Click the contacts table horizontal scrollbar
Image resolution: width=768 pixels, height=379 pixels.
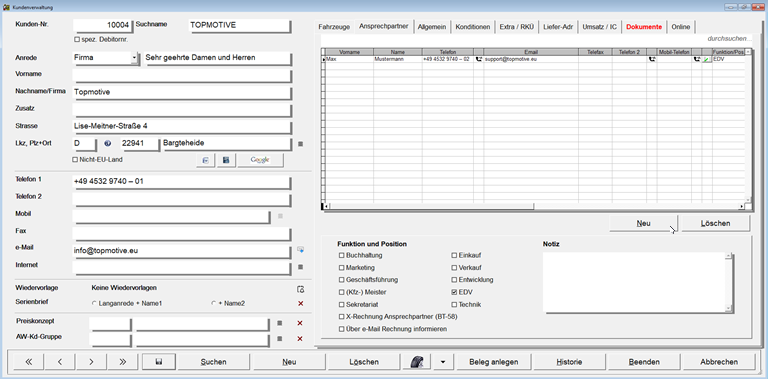click(432, 207)
